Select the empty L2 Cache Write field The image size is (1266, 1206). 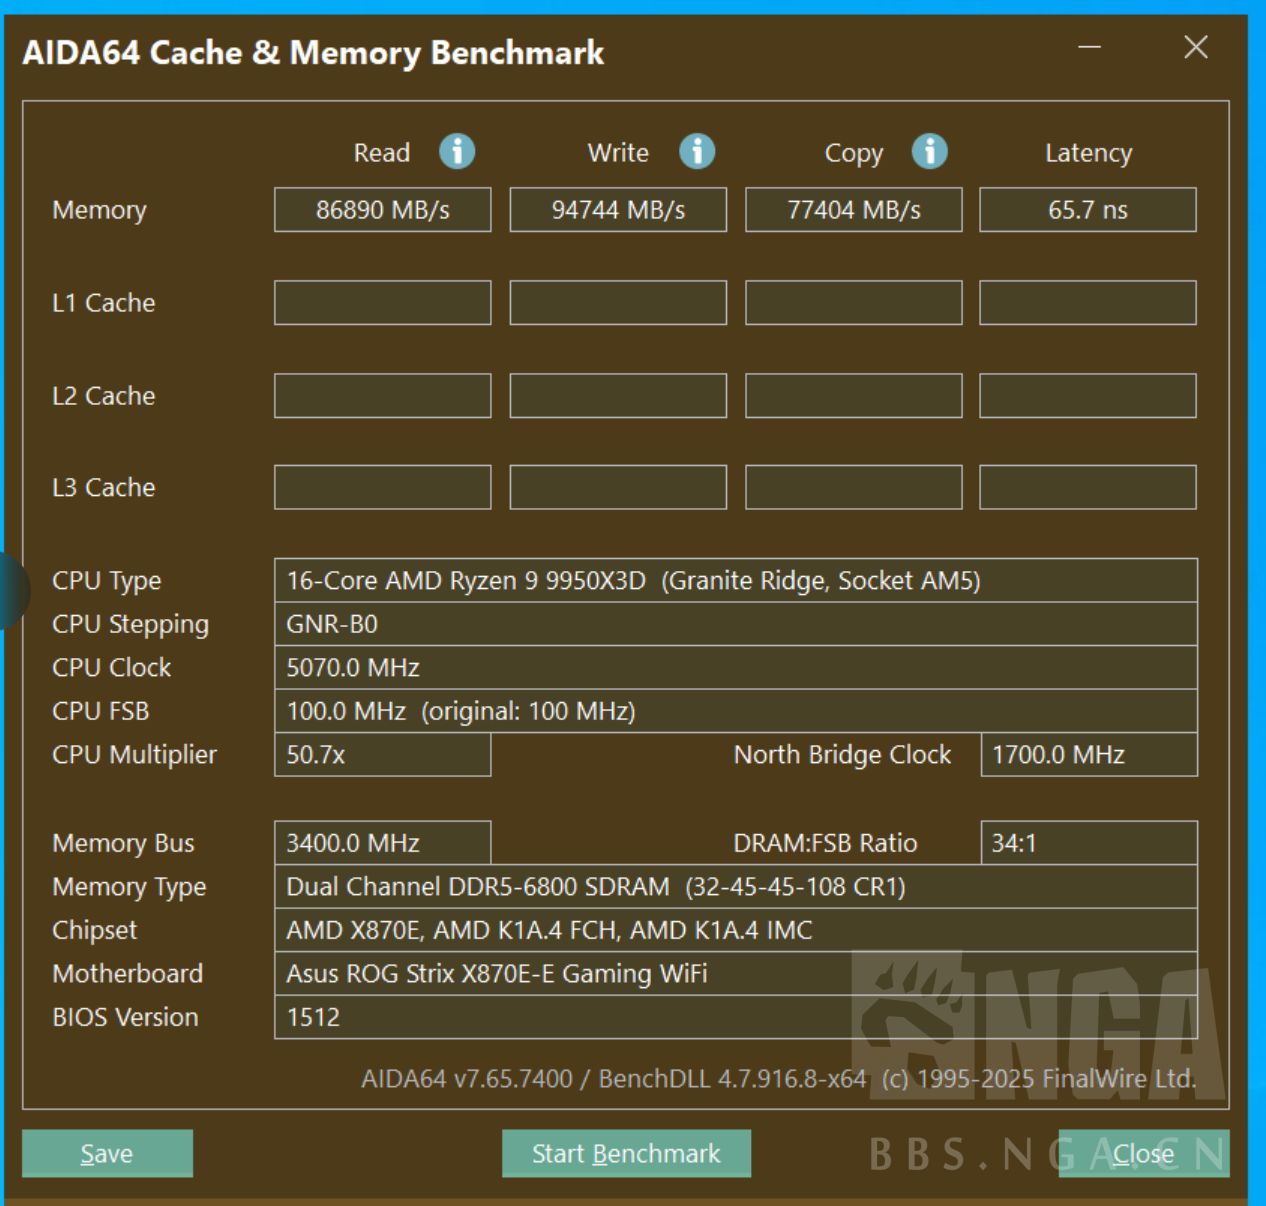tap(618, 395)
